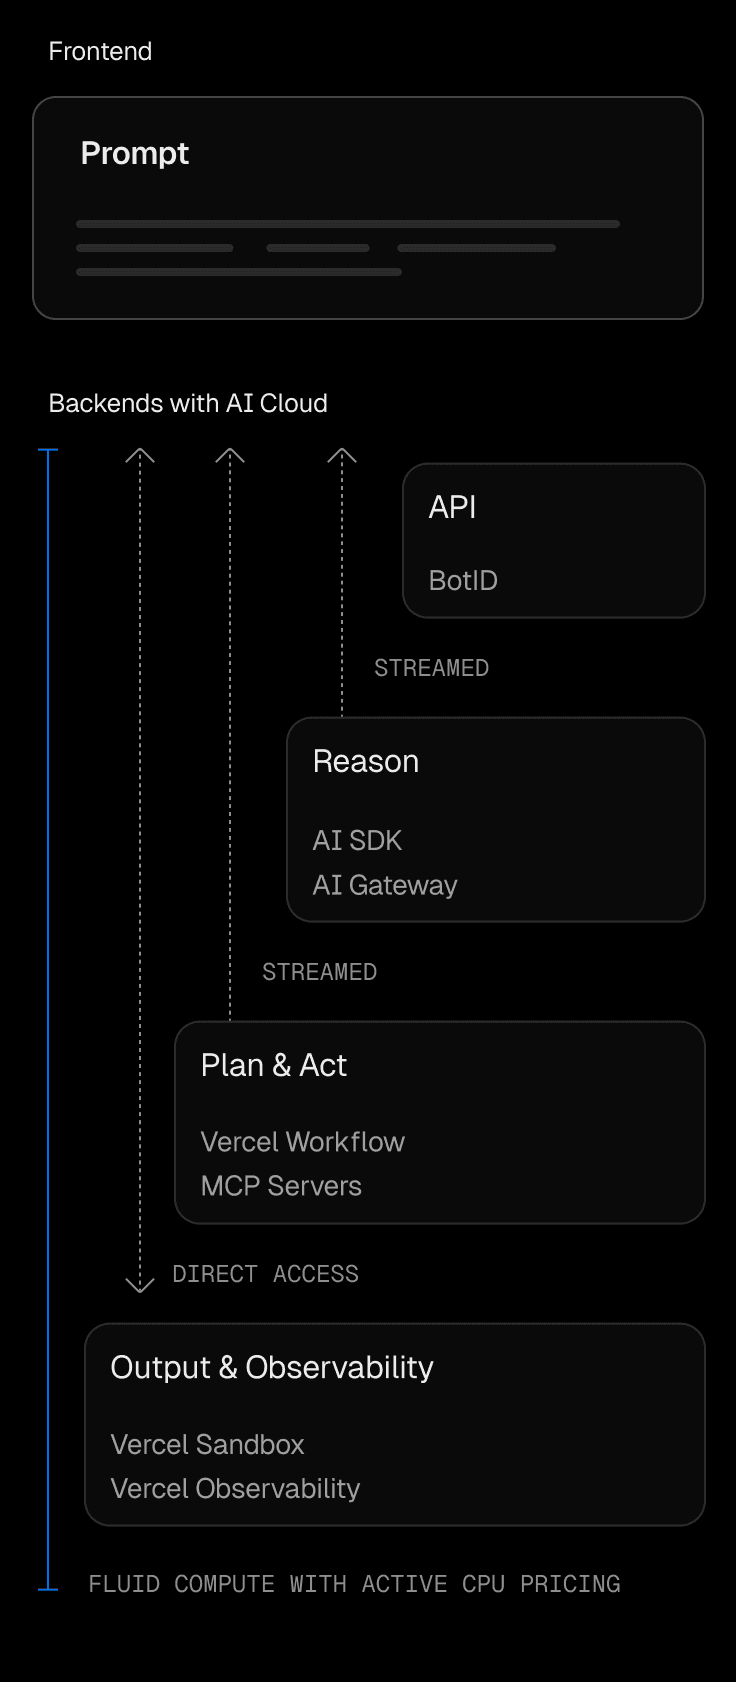
Task: Click the Prompt heading in the Frontend card
Action: 135,153
